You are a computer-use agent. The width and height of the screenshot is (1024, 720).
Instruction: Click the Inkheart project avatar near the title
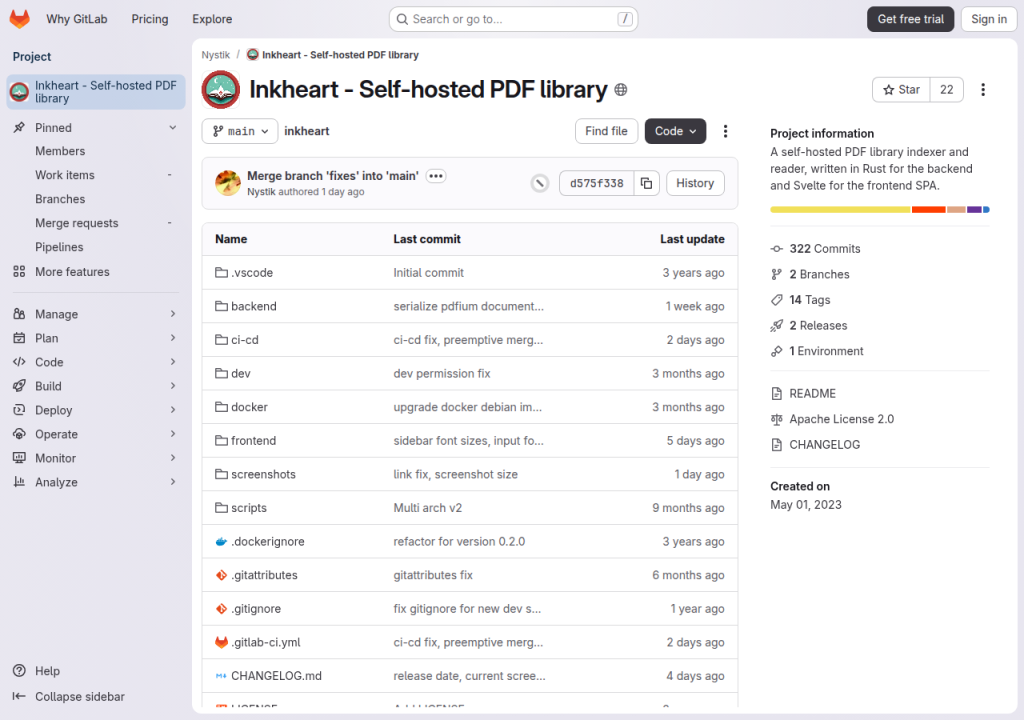point(221,90)
